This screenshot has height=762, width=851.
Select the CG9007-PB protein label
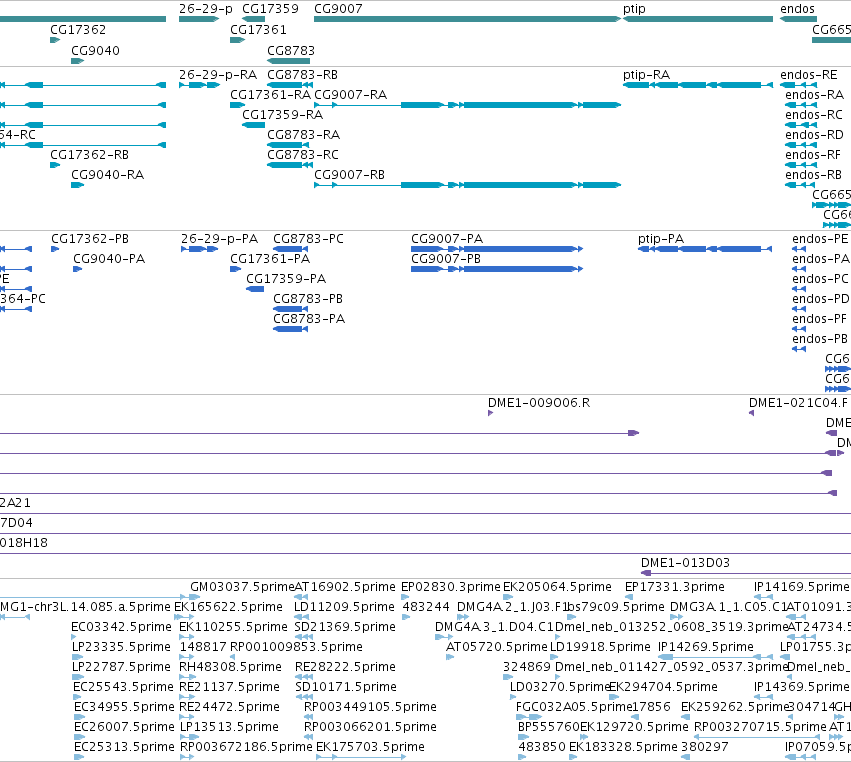446,259
